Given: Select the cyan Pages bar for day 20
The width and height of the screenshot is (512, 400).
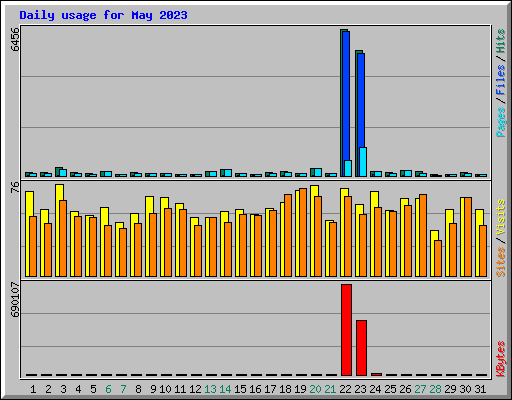Looking at the screenshot, I should coord(318,173).
